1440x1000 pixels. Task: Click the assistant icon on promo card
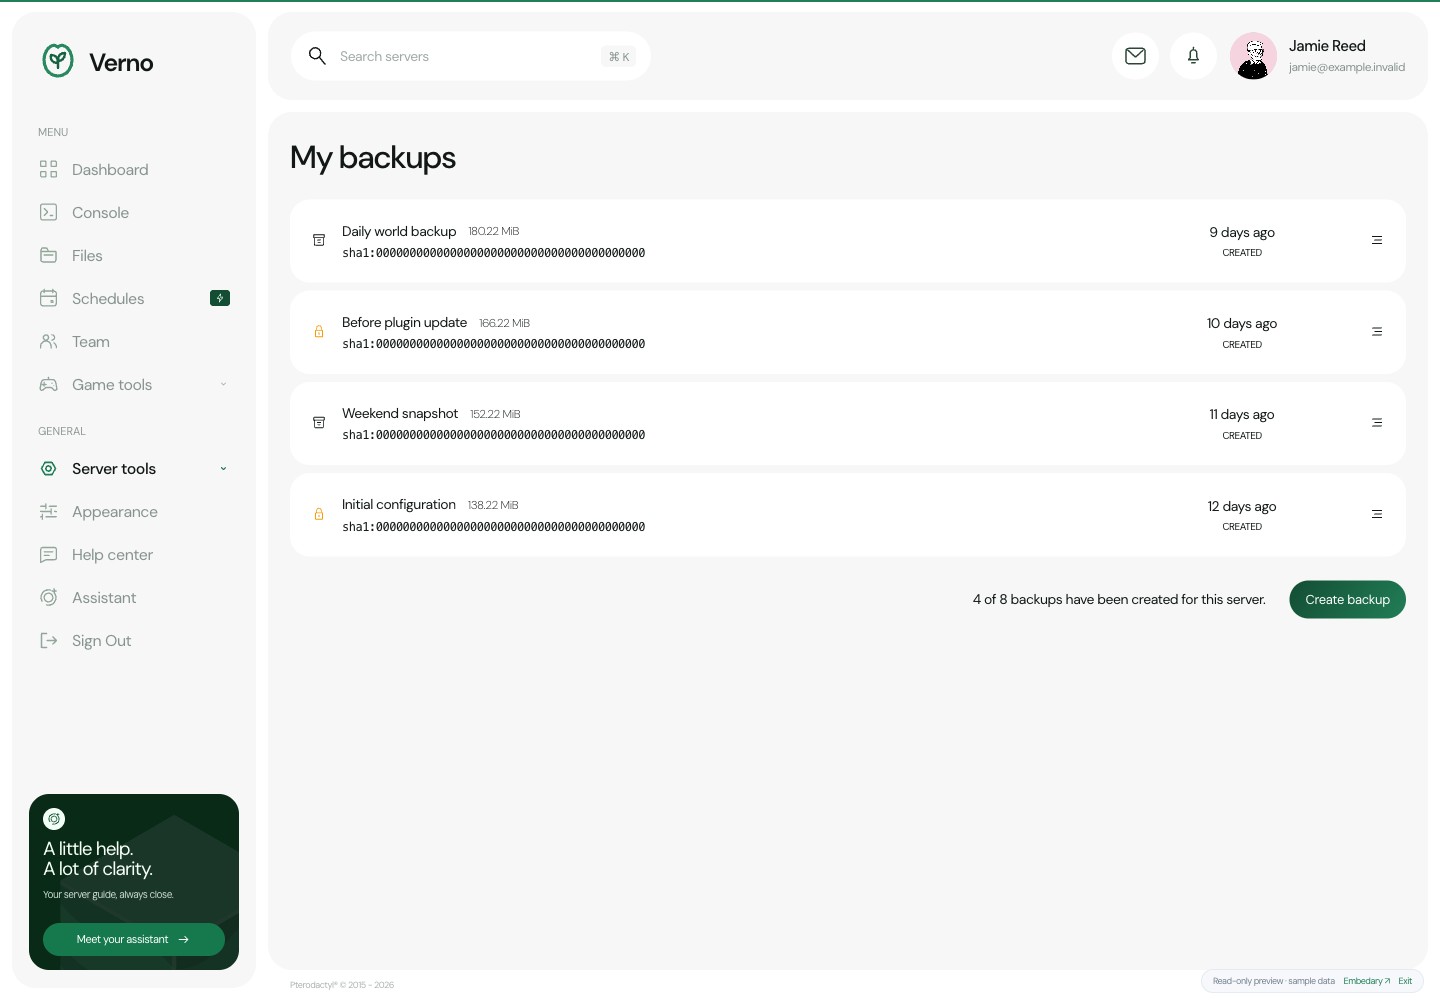(54, 819)
